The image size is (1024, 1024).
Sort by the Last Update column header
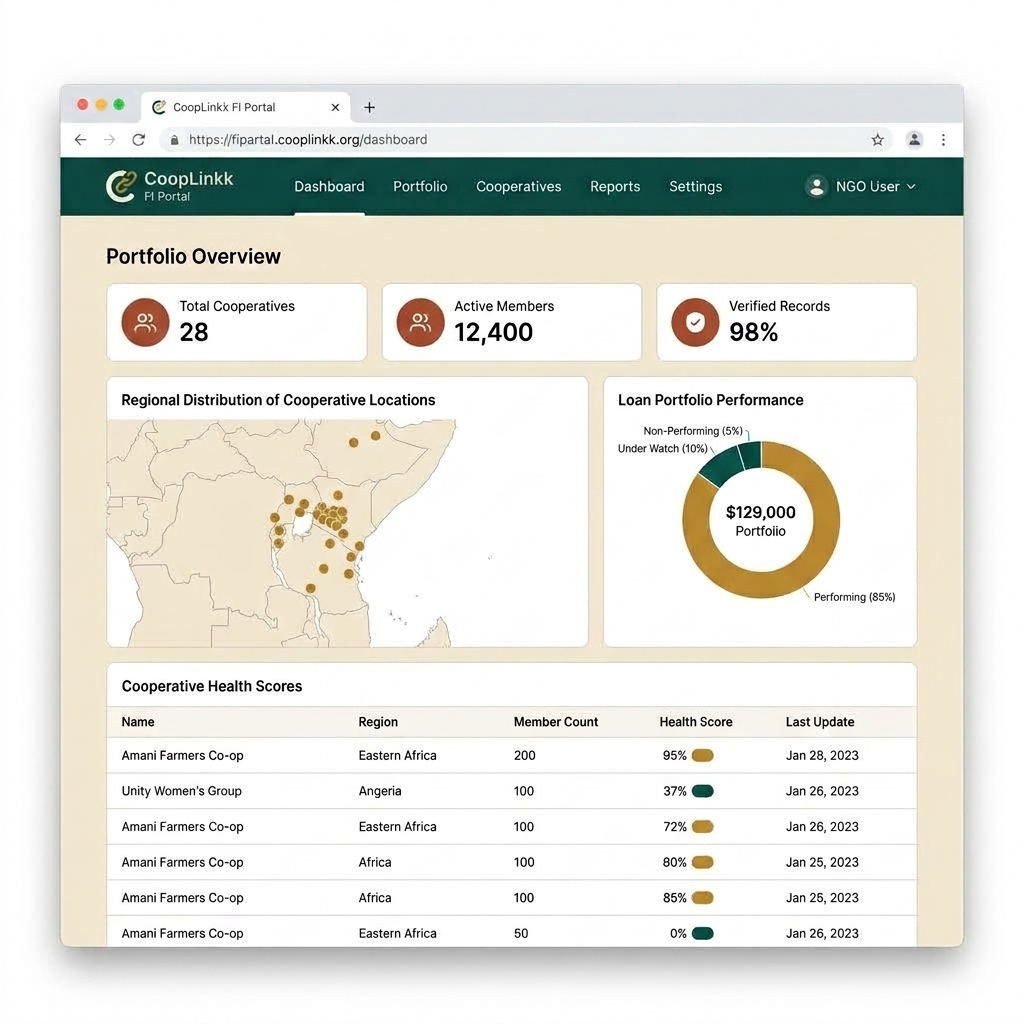pos(820,722)
